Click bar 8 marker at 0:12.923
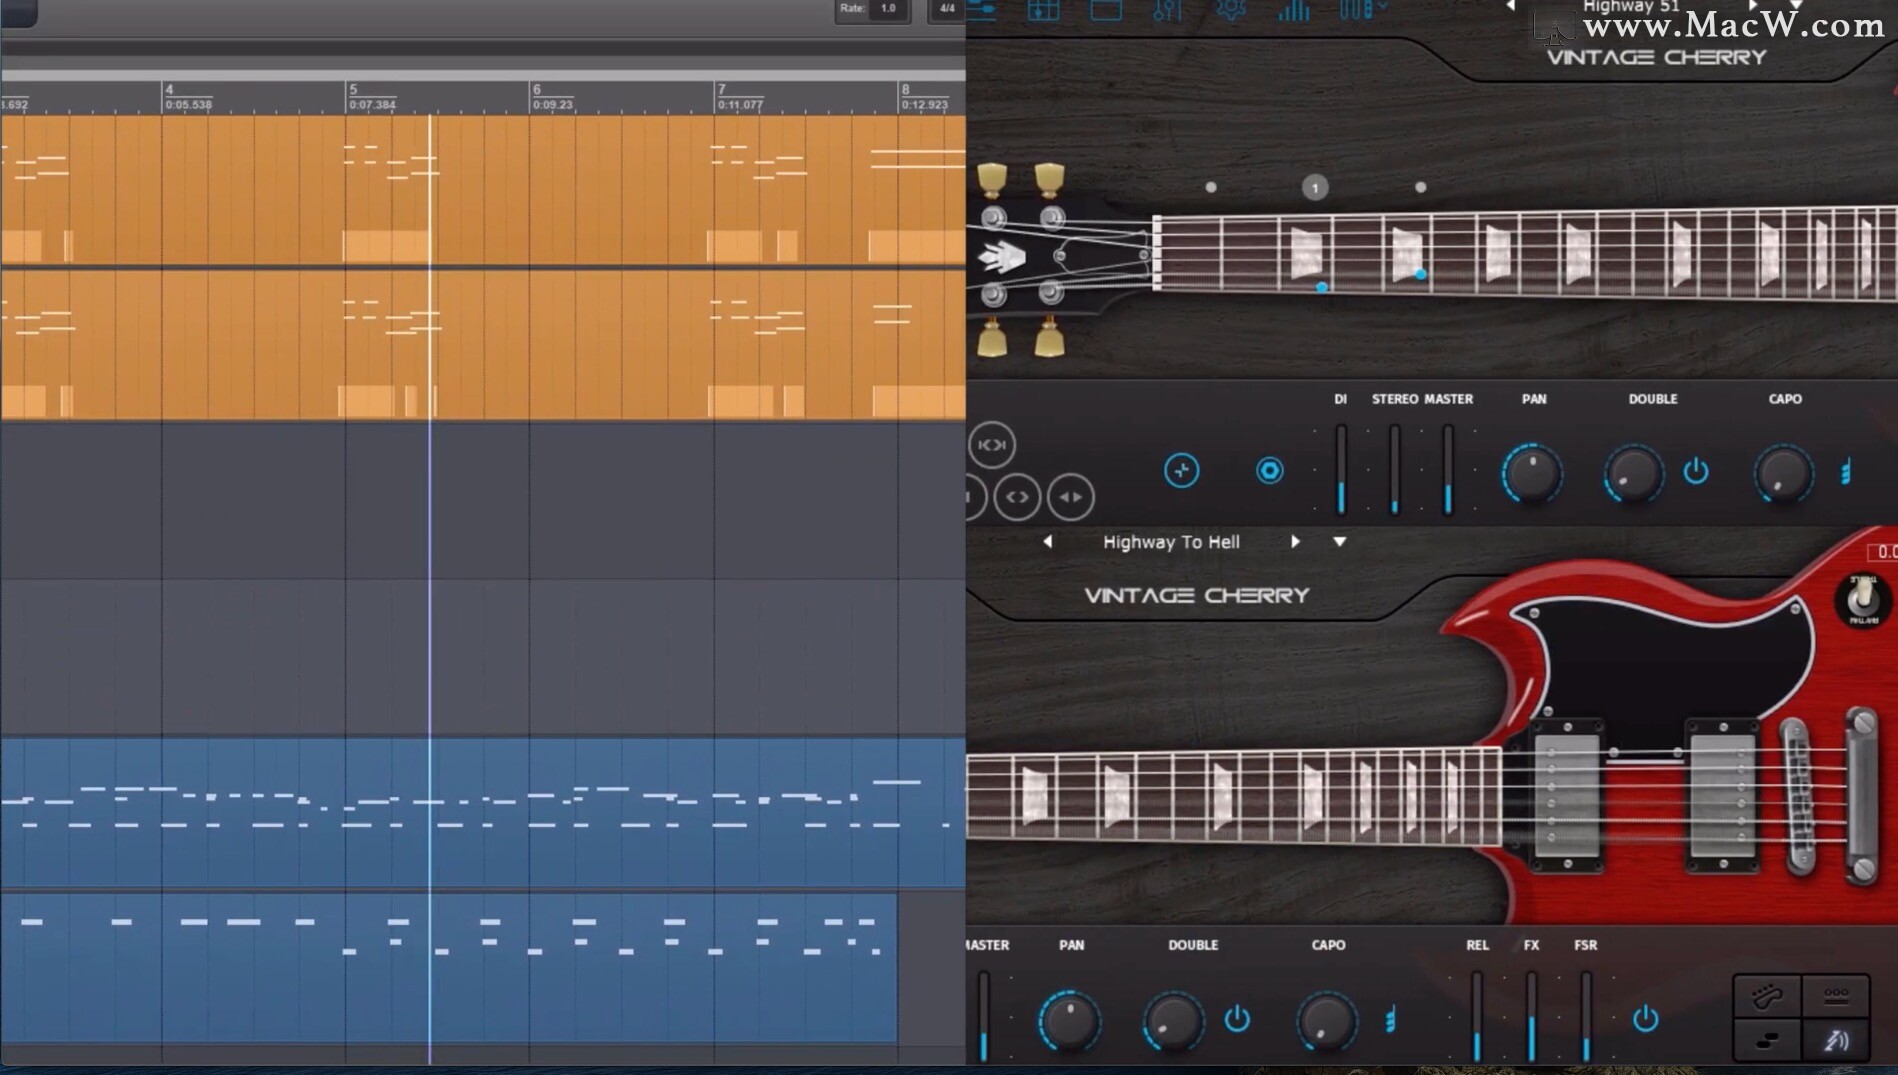 click(924, 97)
